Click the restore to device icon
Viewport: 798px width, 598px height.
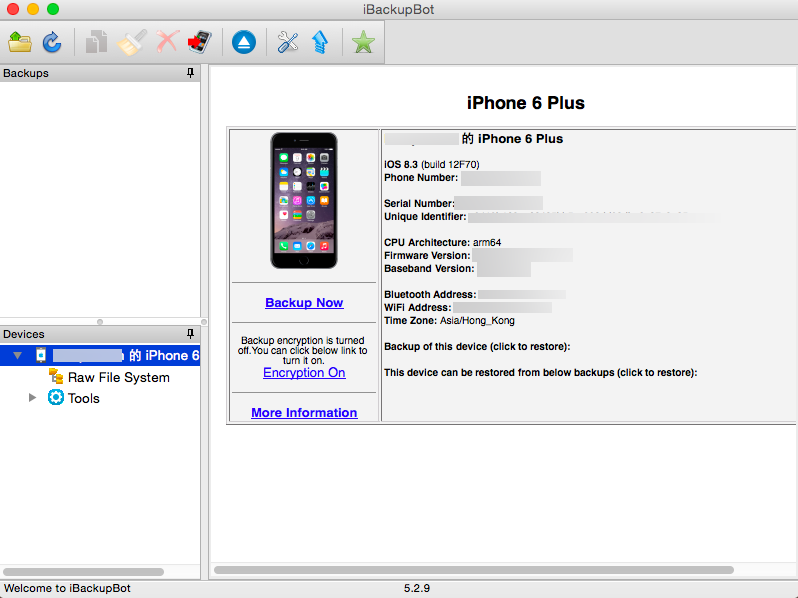tap(200, 42)
